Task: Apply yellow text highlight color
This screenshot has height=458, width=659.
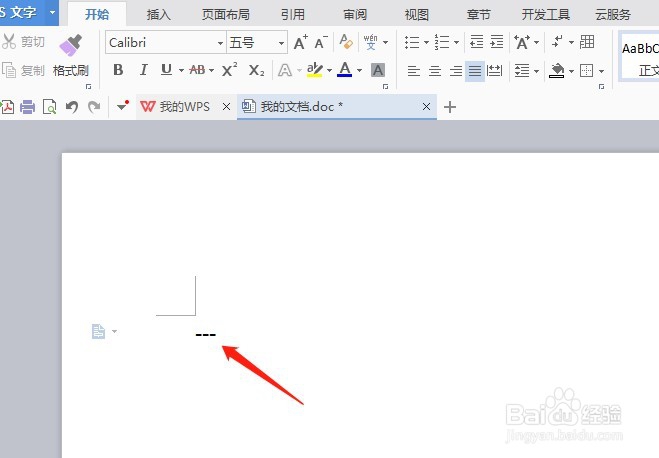Action: point(314,70)
